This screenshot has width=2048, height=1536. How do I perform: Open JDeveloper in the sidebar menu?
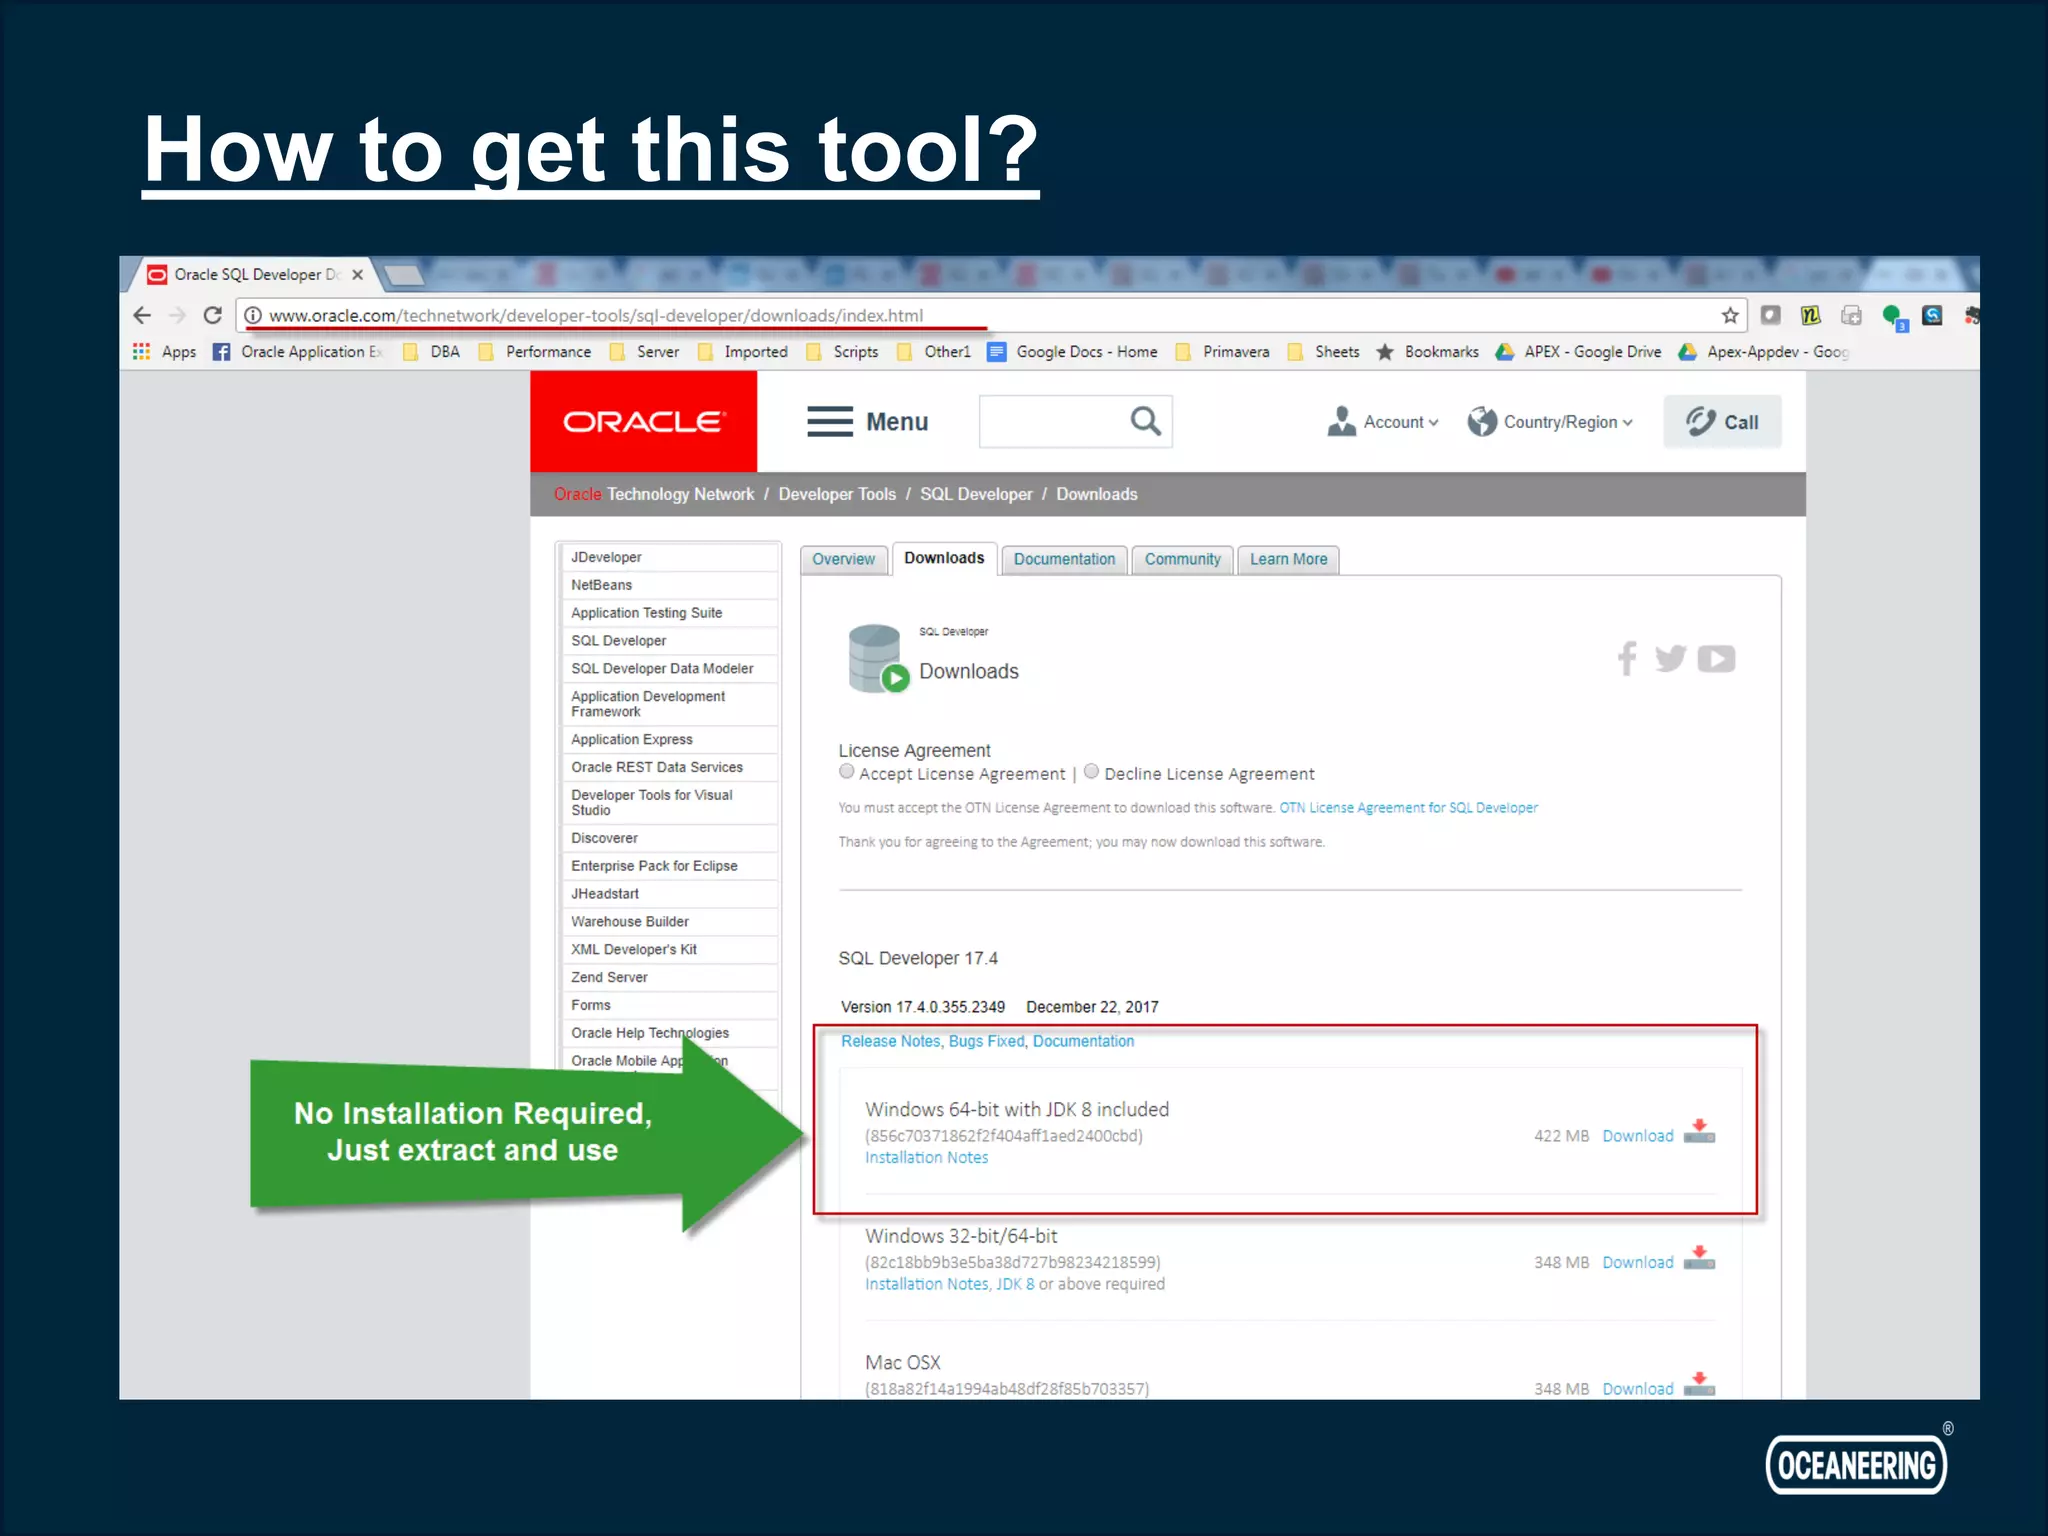(669, 557)
